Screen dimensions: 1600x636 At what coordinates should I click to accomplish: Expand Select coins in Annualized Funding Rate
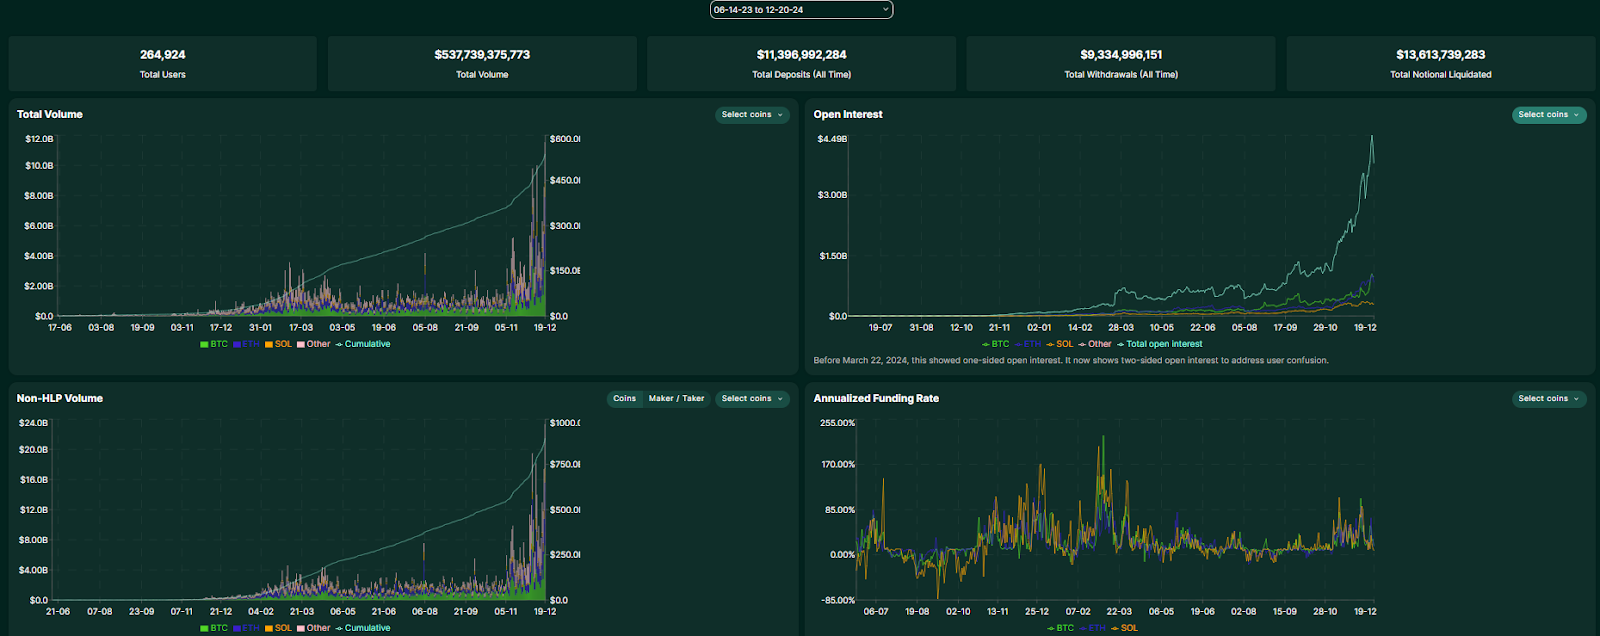coord(1548,399)
